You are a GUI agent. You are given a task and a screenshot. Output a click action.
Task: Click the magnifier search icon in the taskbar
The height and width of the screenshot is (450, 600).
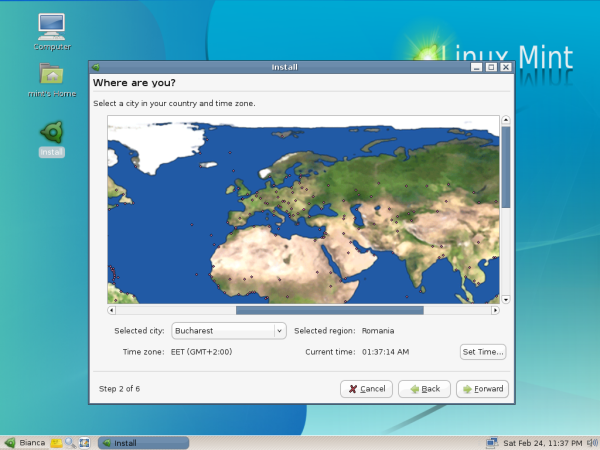pos(70,442)
